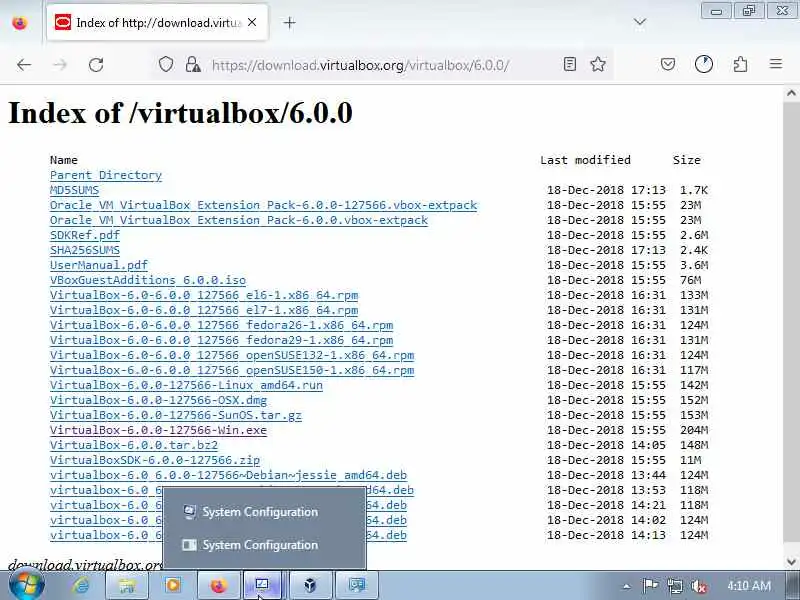Click the 18-Dec-2018 17:13 date of MD5SUMS
Viewport: 800px width, 600px height.
607,190
